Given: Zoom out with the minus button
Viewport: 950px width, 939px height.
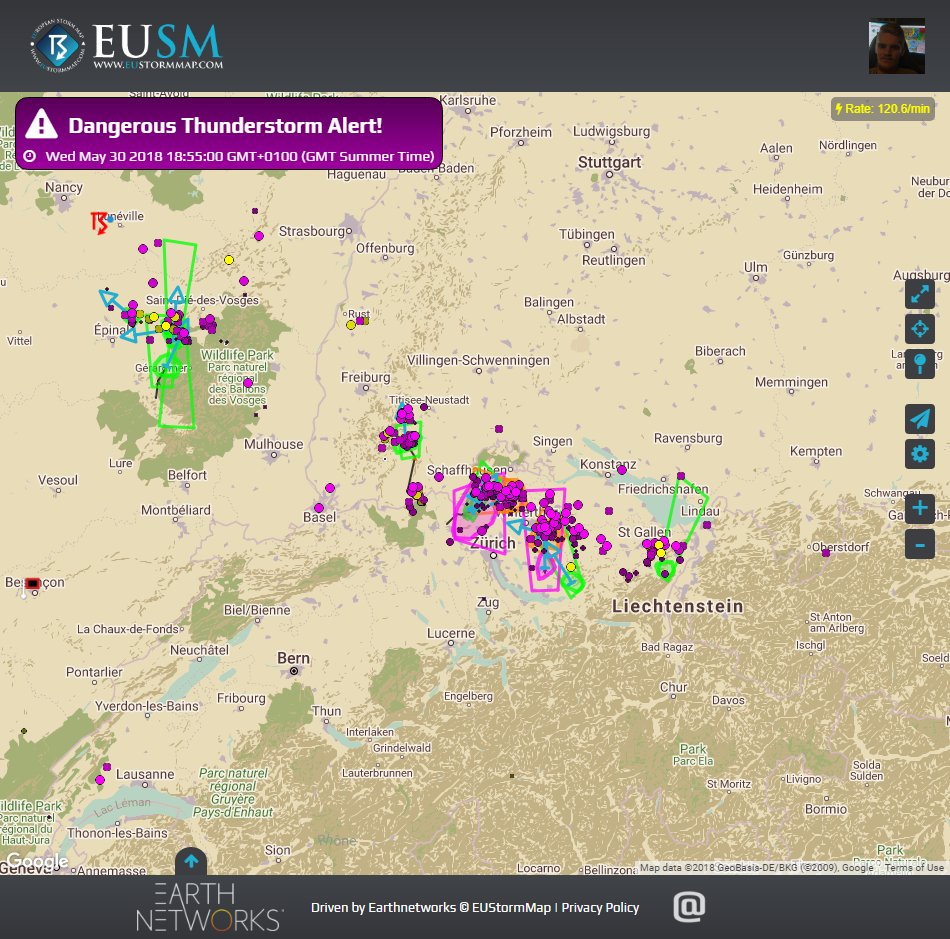Looking at the screenshot, I should click(x=920, y=544).
